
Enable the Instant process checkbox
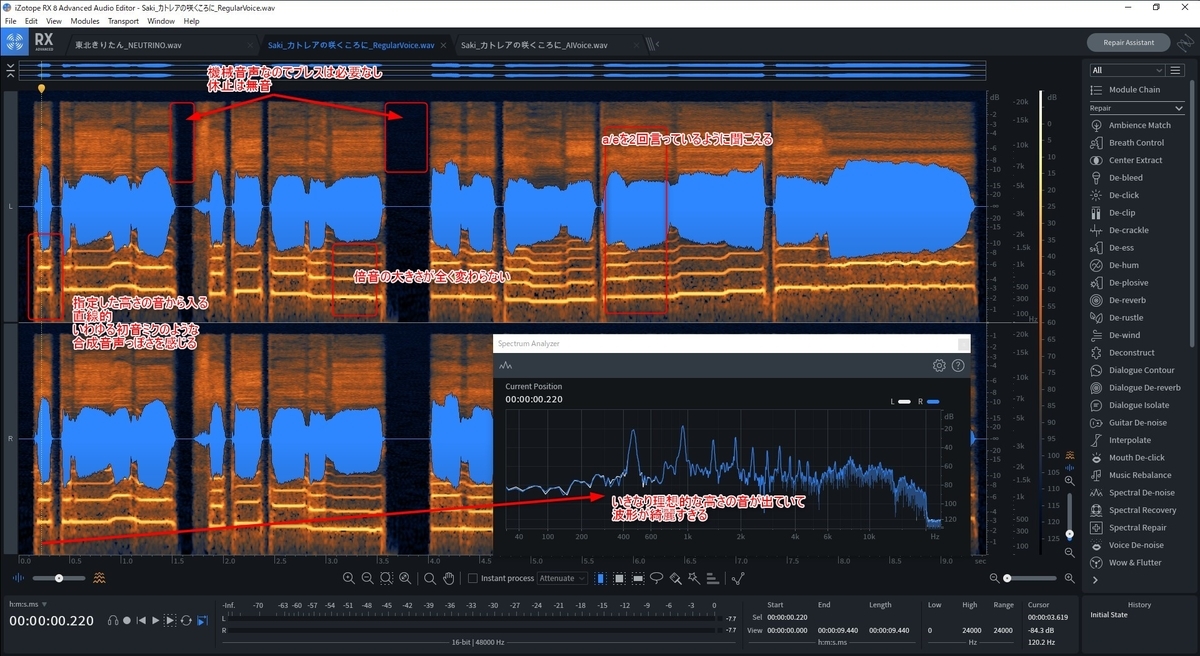click(x=473, y=578)
